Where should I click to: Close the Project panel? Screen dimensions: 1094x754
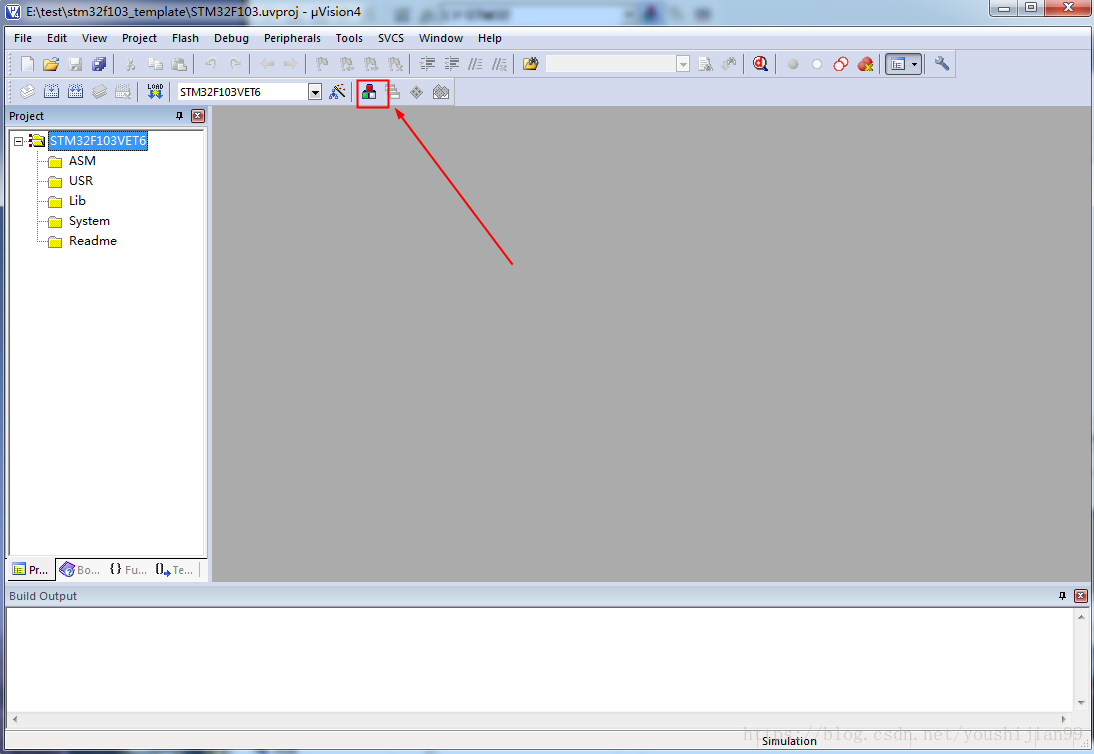(x=198, y=116)
